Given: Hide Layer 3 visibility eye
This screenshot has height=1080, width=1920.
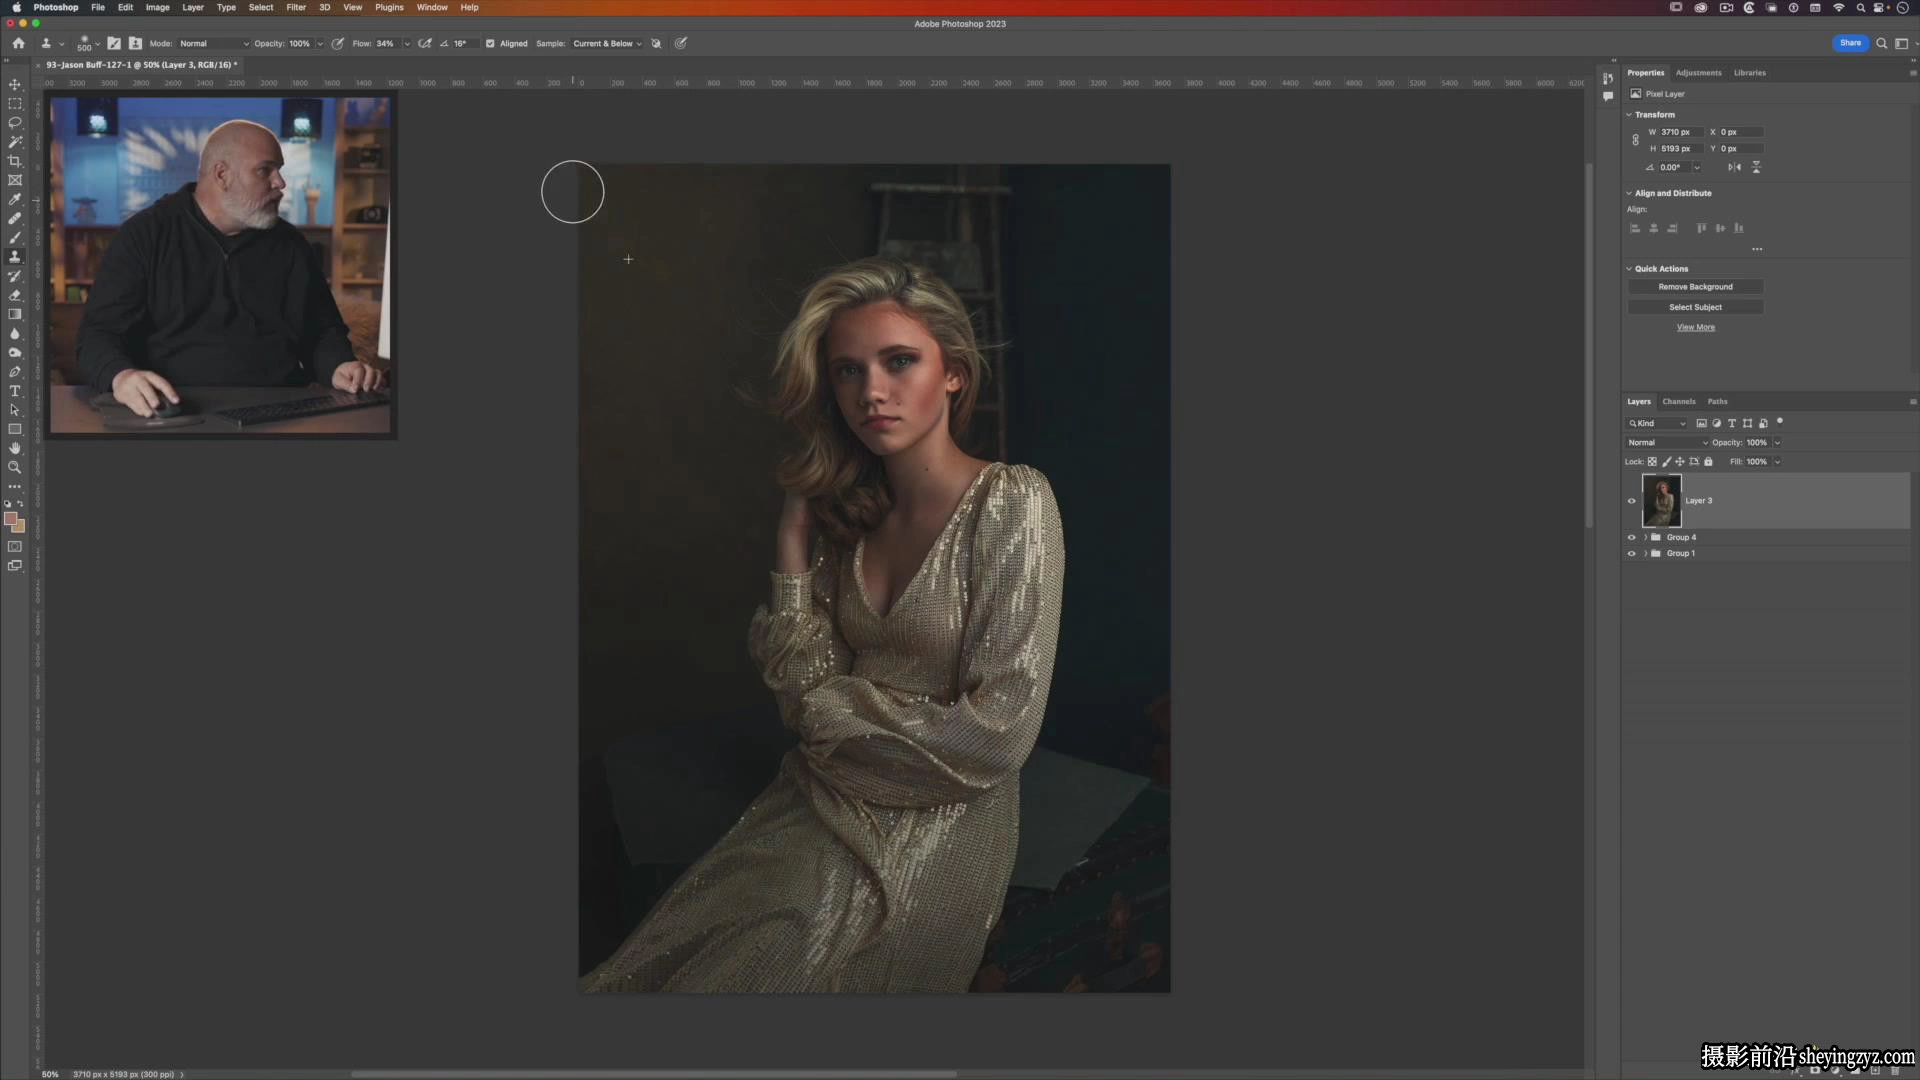Looking at the screenshot, I should tap(1632, 501).
